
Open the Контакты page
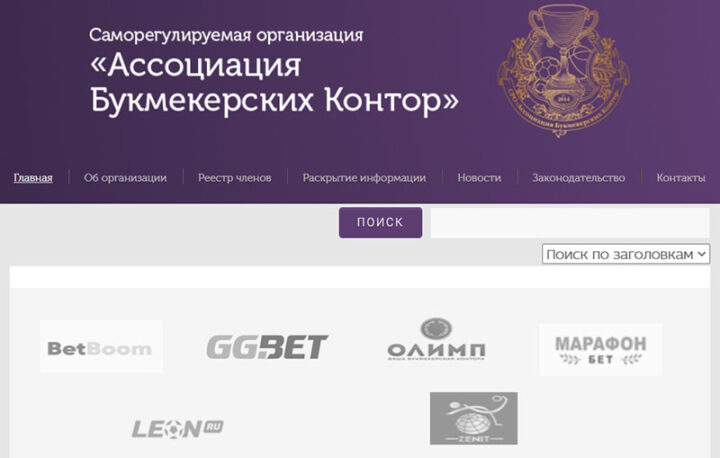(681, 178)
